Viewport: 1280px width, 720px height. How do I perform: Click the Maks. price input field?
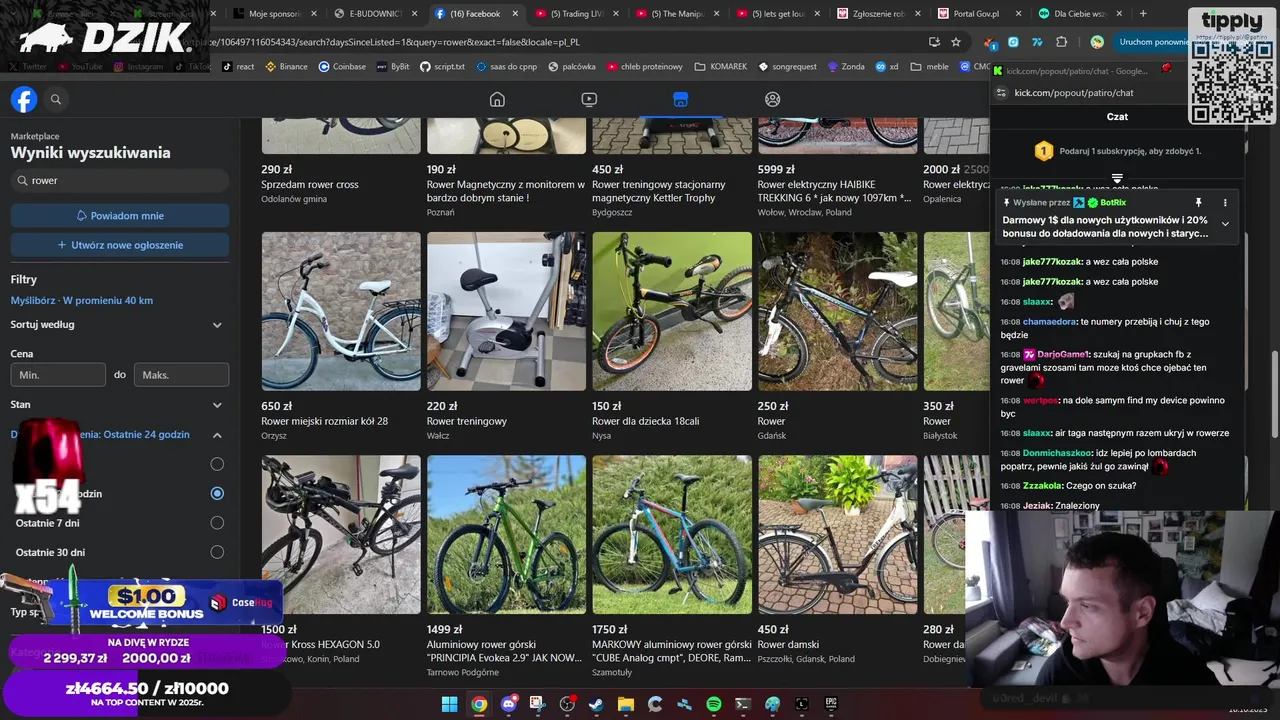pyautogui.click(x=181, y=375)
